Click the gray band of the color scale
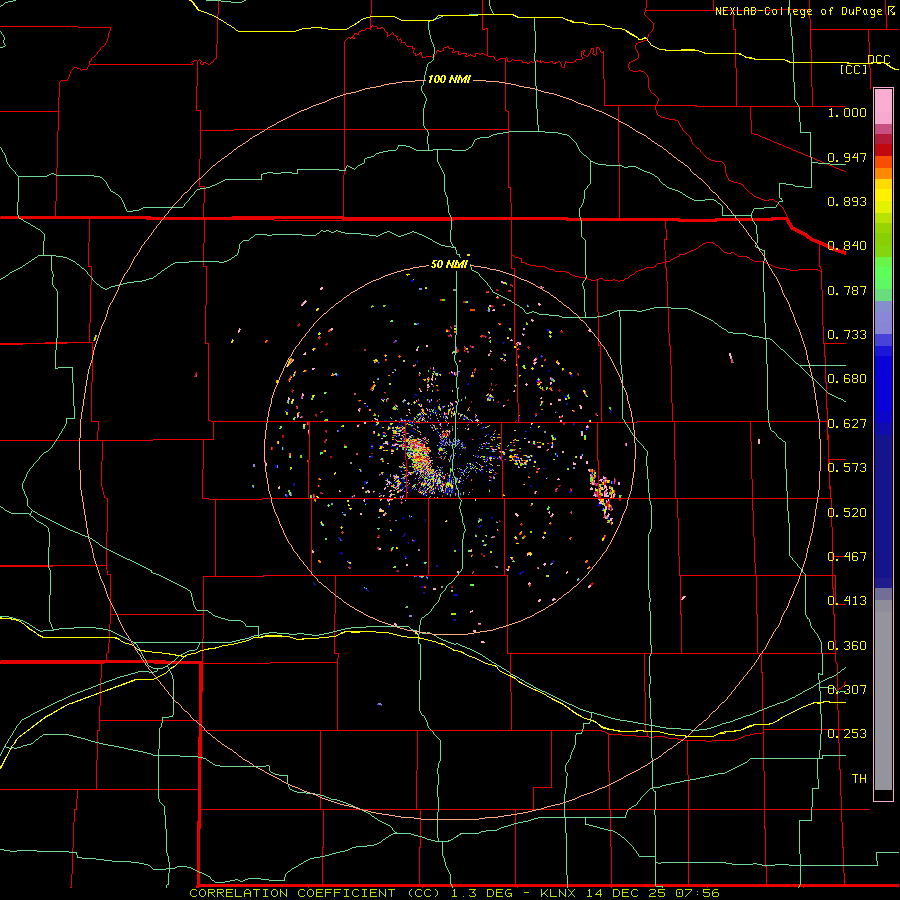The height and width of the screenshot is (900, 900). click(x=883, y=695)
